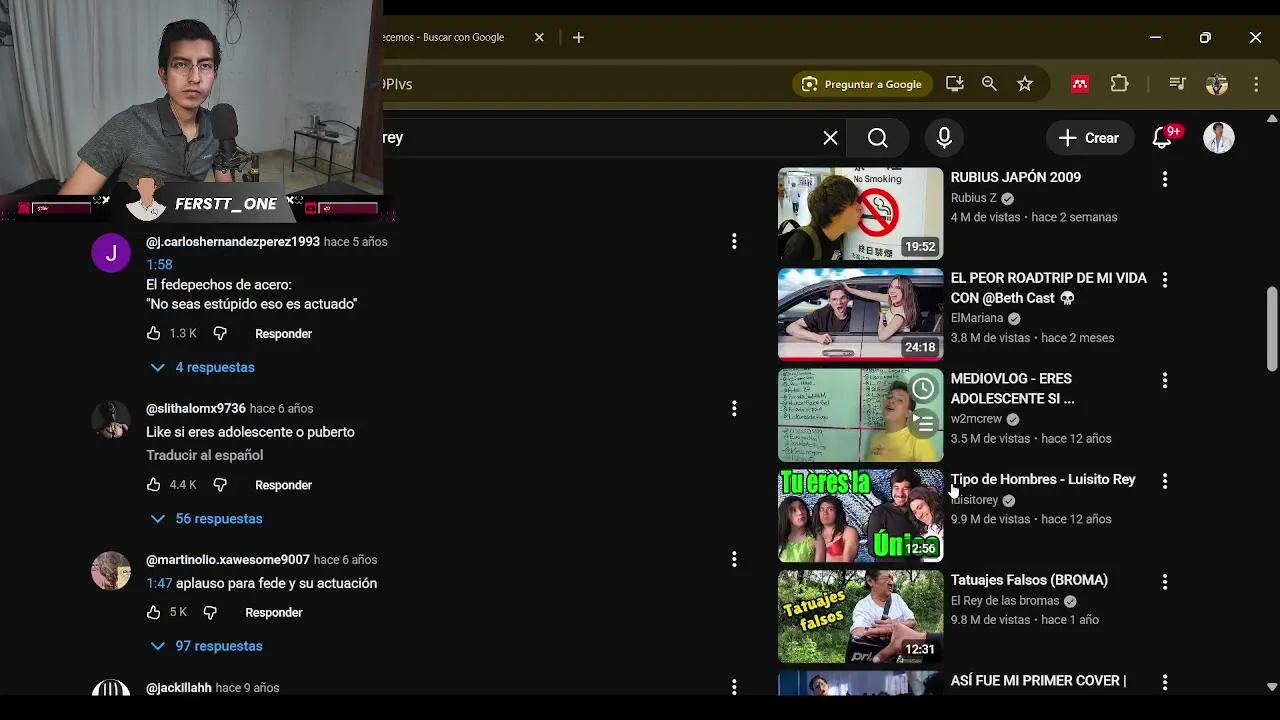The height and width of the screenshot is (720, 1280).
Task: Click the zoom magnifier icon in the address bar
Action: (989, 84)
